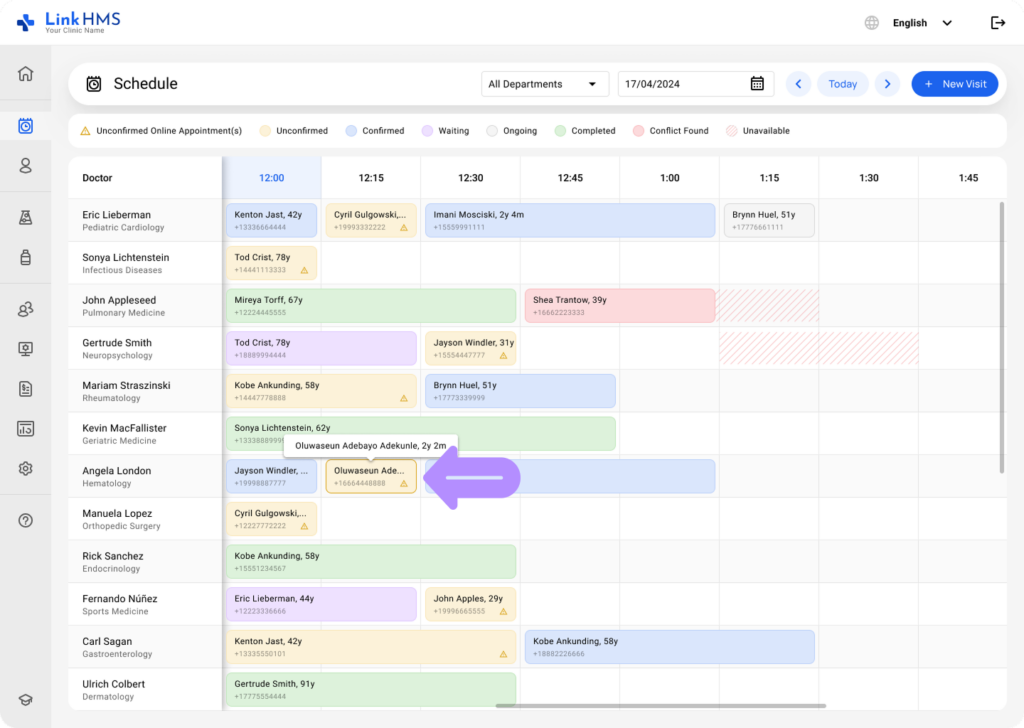Open the calendar date picker icon
This screenshot has height=728, width=1024.
point(757,84)
